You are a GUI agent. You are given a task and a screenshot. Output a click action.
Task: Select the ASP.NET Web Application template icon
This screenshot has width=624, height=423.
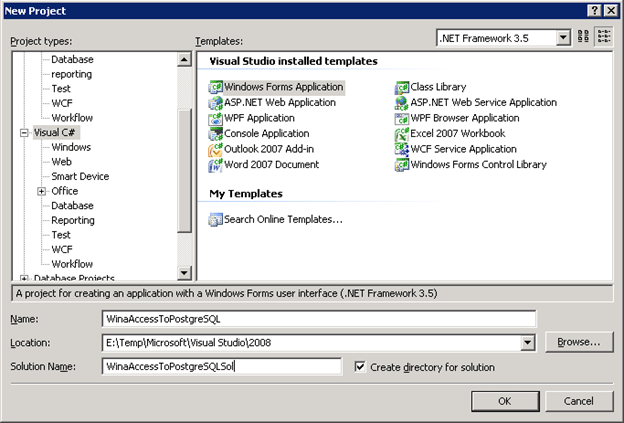click(x=215, y=103)
